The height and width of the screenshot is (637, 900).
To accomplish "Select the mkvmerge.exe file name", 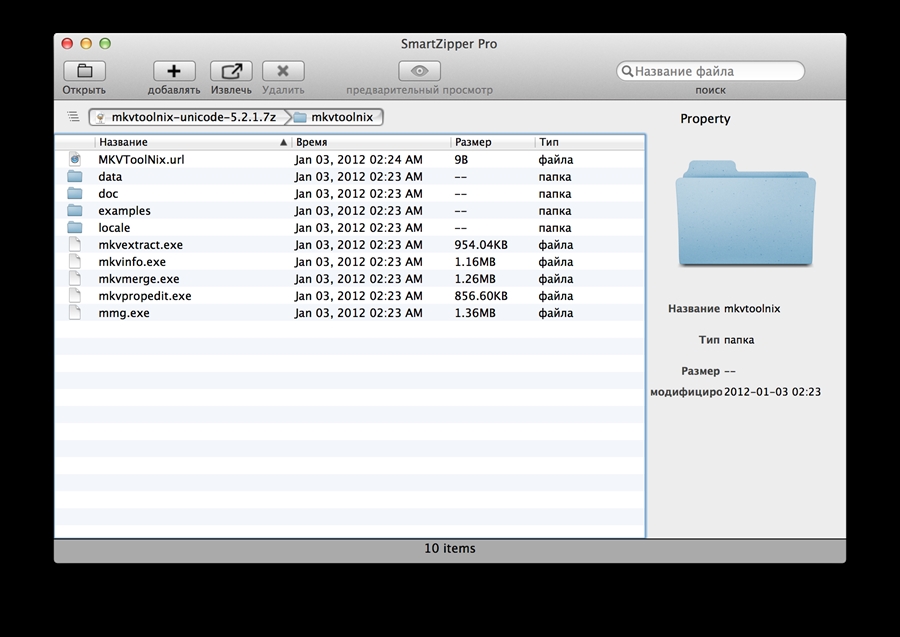I will [x=139, y=279].
